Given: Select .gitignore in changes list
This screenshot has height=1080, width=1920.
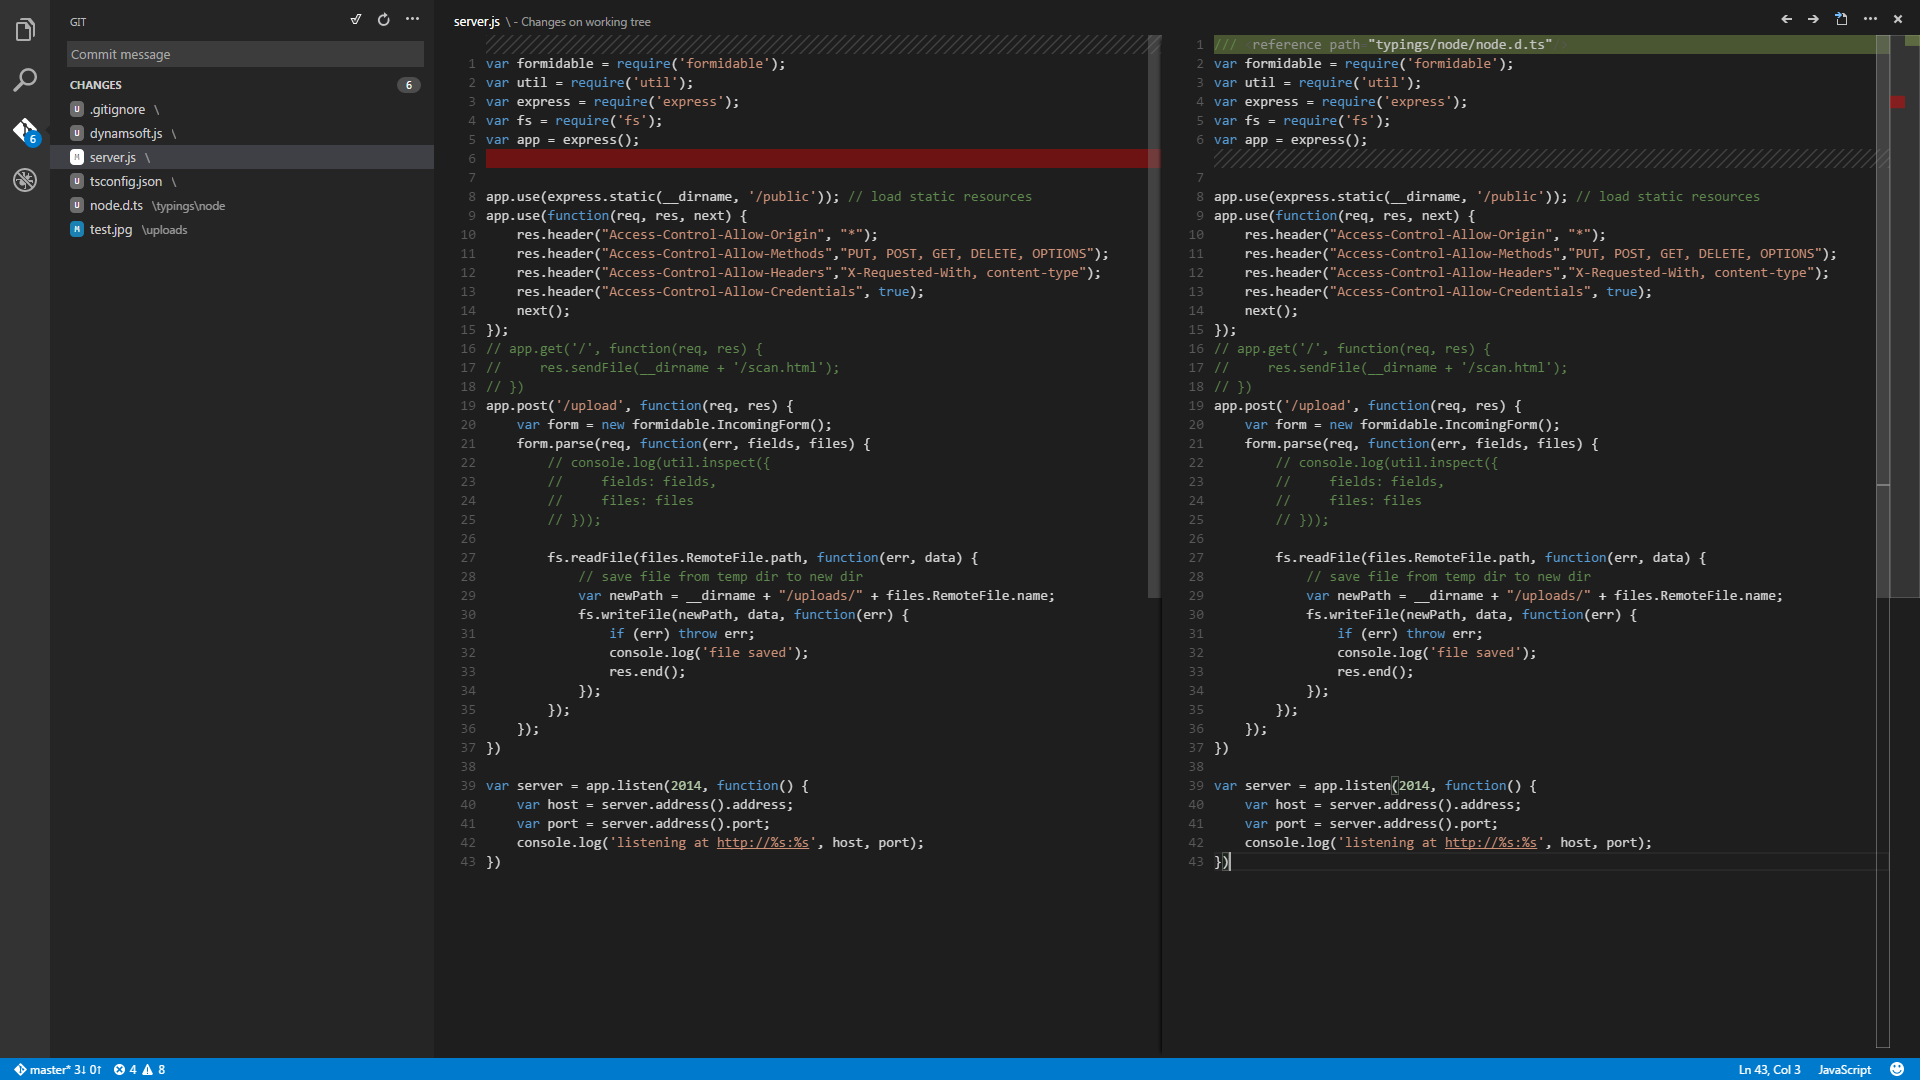Looking at the screenshot, I should coord(117,110).
